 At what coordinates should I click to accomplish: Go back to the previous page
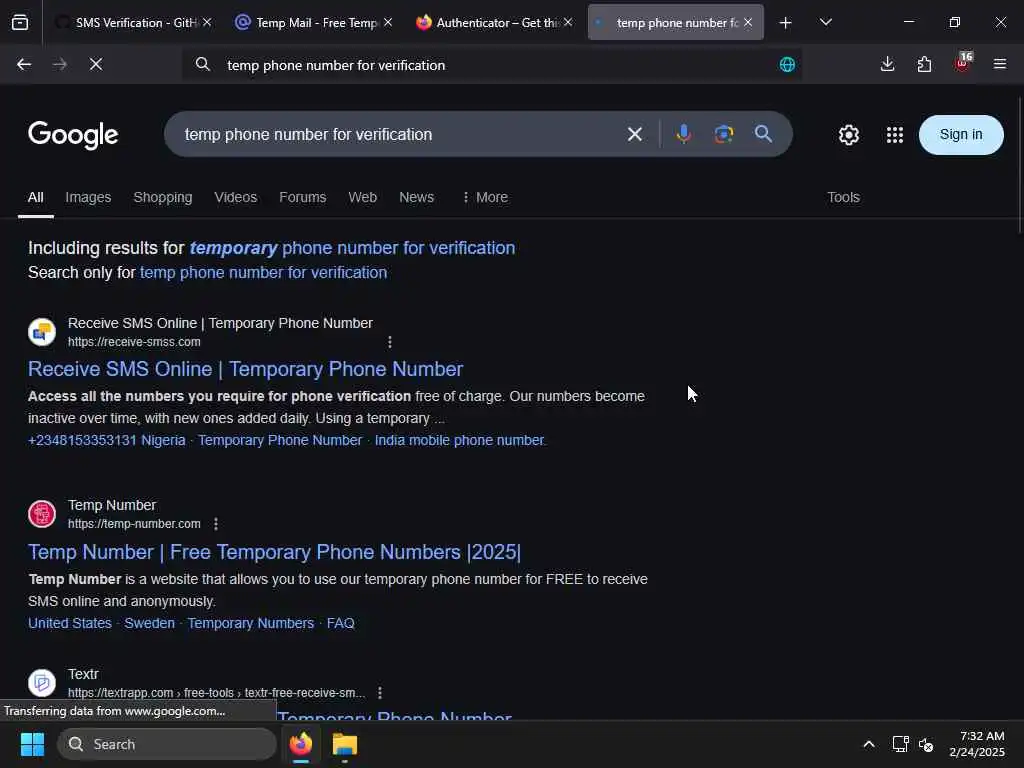(x=24, y=65)
